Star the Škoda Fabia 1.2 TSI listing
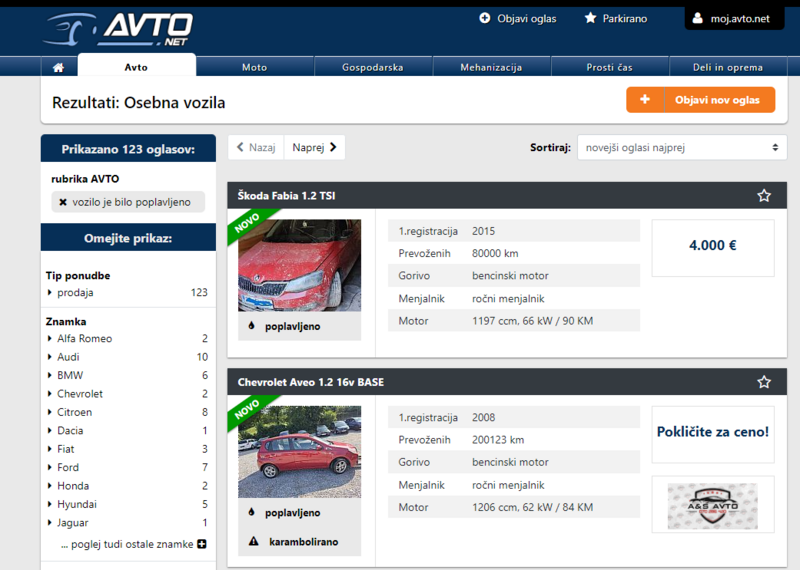This screenshot has width=800, height=570. (764, 196)
